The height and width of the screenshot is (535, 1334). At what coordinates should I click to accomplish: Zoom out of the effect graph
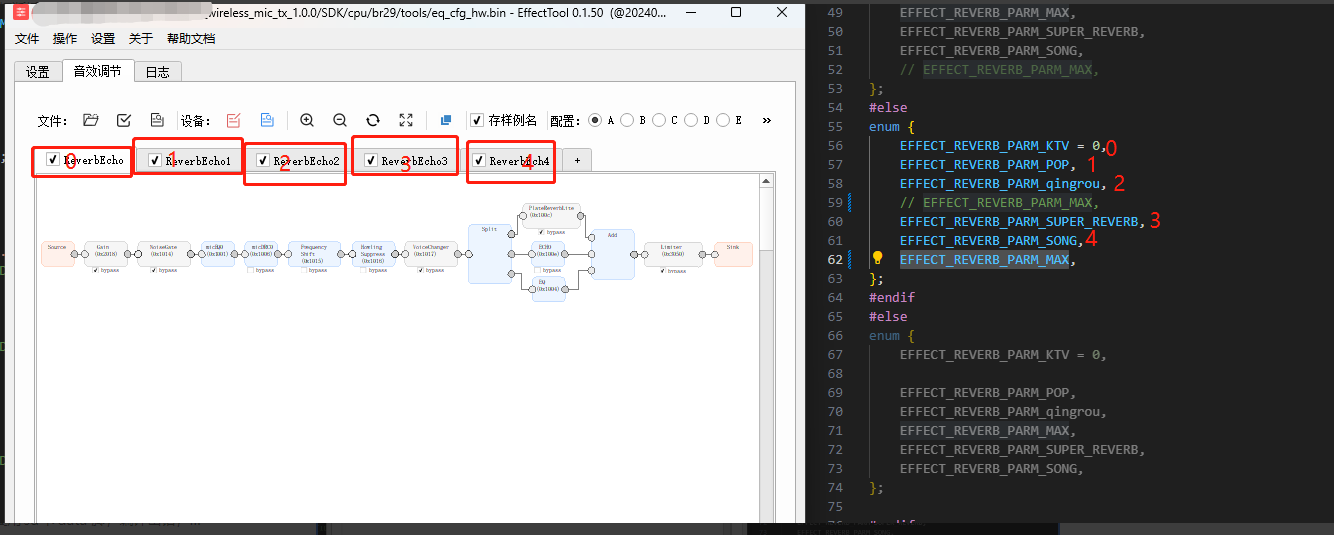(340, 120)
